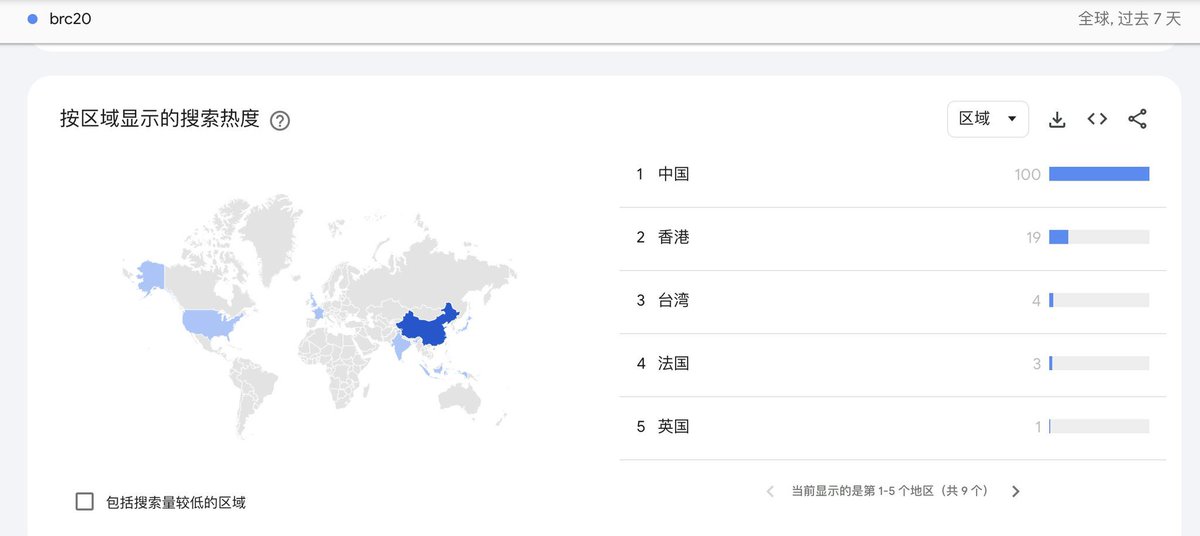Open the search heat help icon
This screenshot has width=1200, height=536.
280,121
